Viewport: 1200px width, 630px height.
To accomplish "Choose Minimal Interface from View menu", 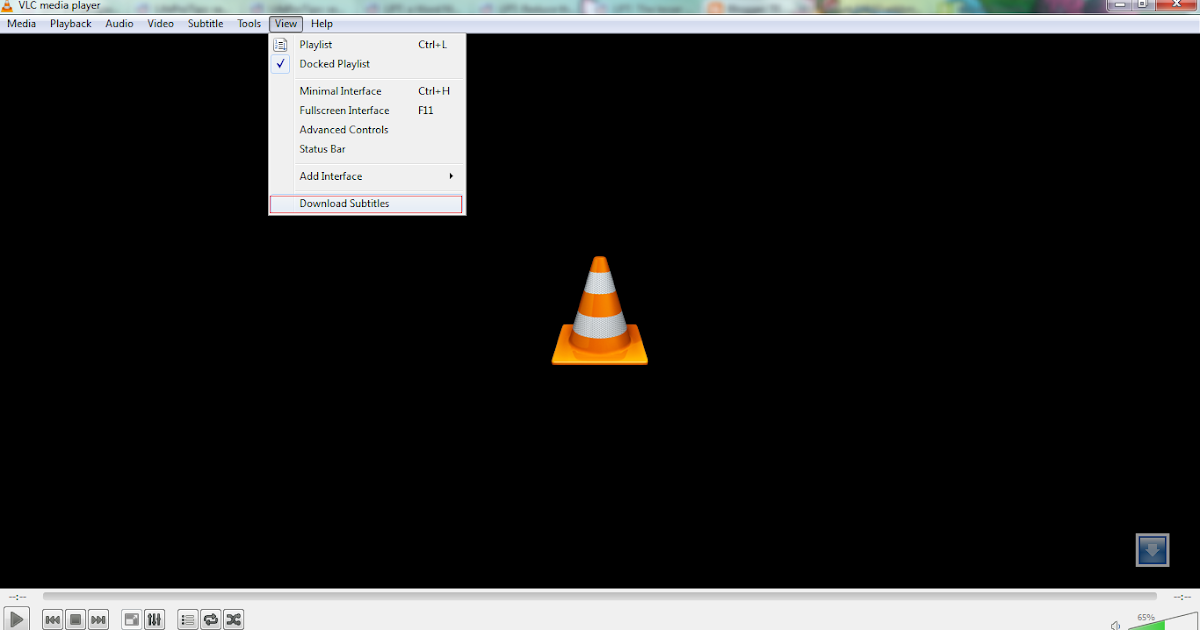I will tap(367, 91).
